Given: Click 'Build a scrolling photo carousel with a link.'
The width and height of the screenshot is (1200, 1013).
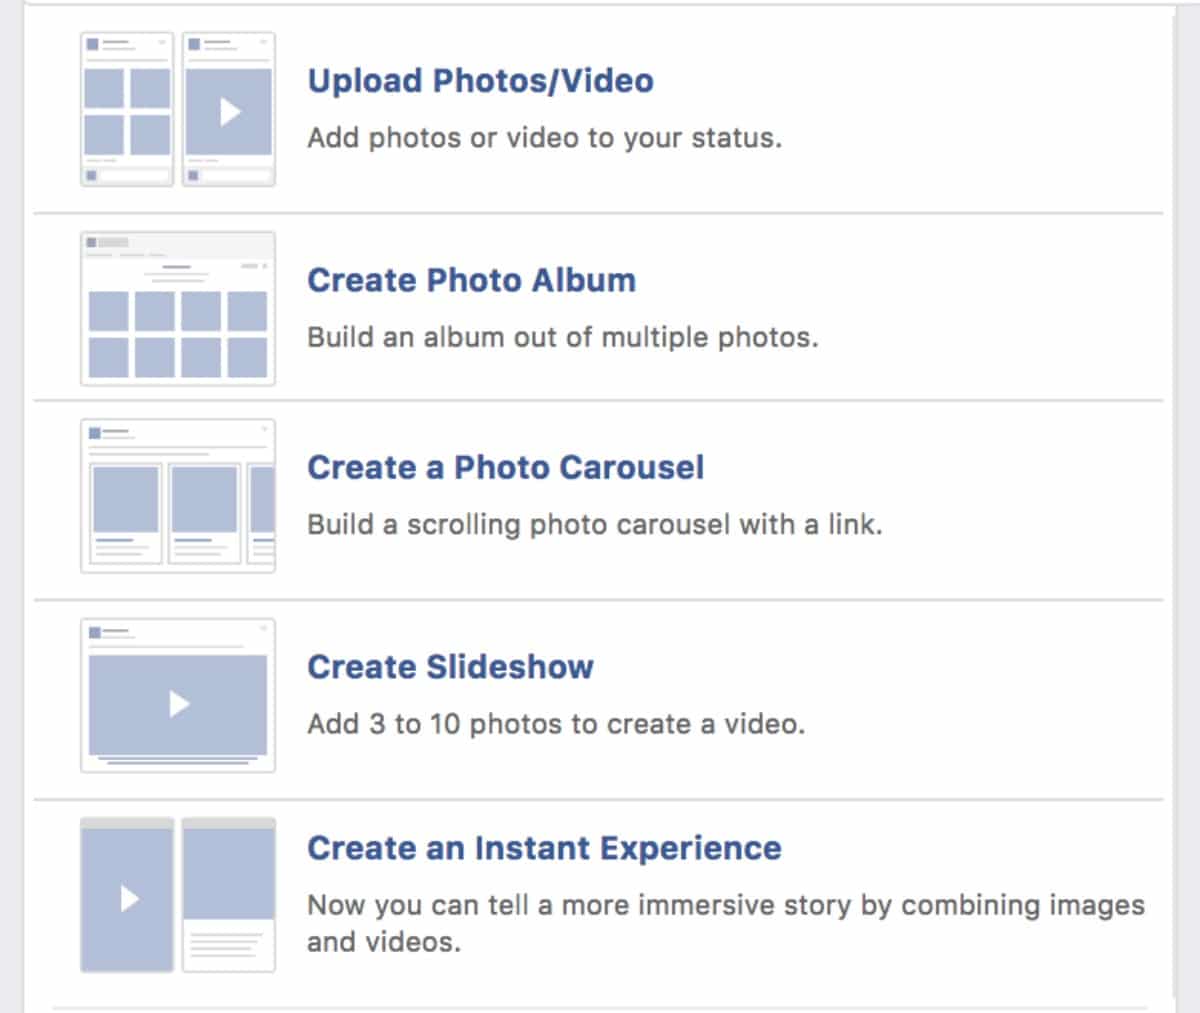Looking at the screenshot, I should click(x=594, y=524).
